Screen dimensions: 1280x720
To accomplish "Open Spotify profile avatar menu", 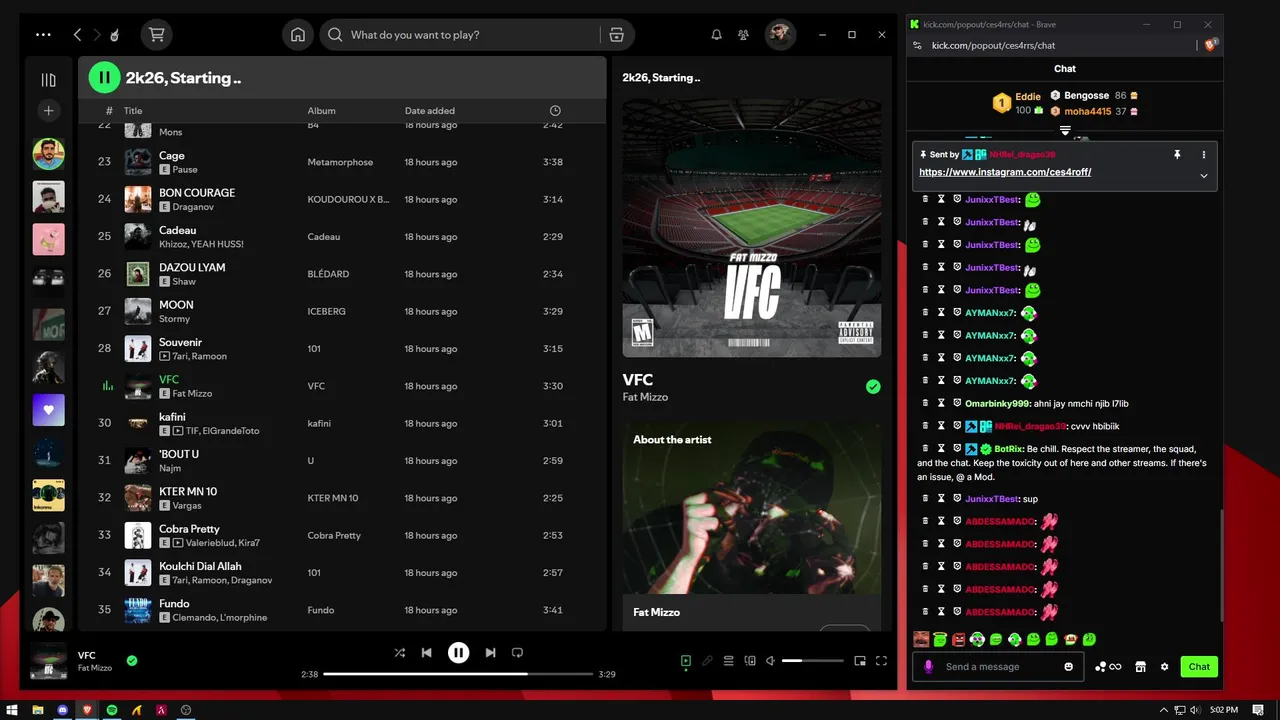I will click(780, 34).
